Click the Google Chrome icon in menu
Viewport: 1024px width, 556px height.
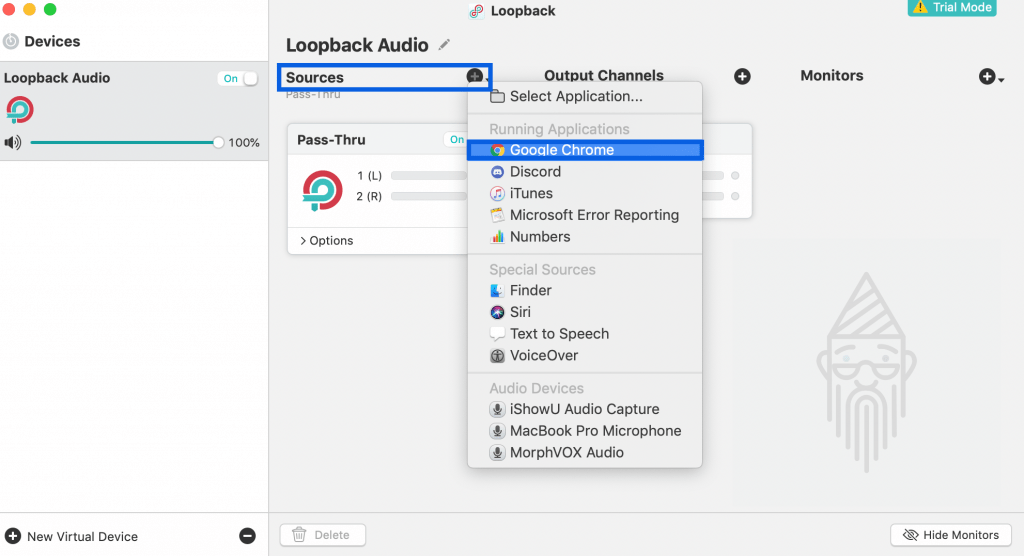(497, 150)
